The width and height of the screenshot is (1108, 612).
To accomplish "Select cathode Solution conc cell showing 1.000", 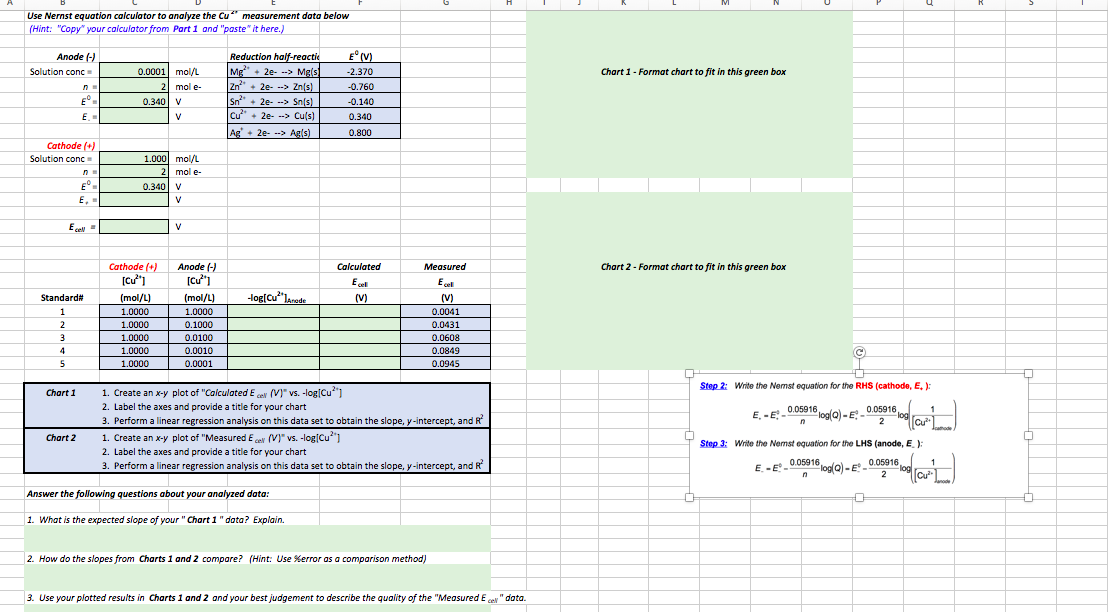I will 134,158.
